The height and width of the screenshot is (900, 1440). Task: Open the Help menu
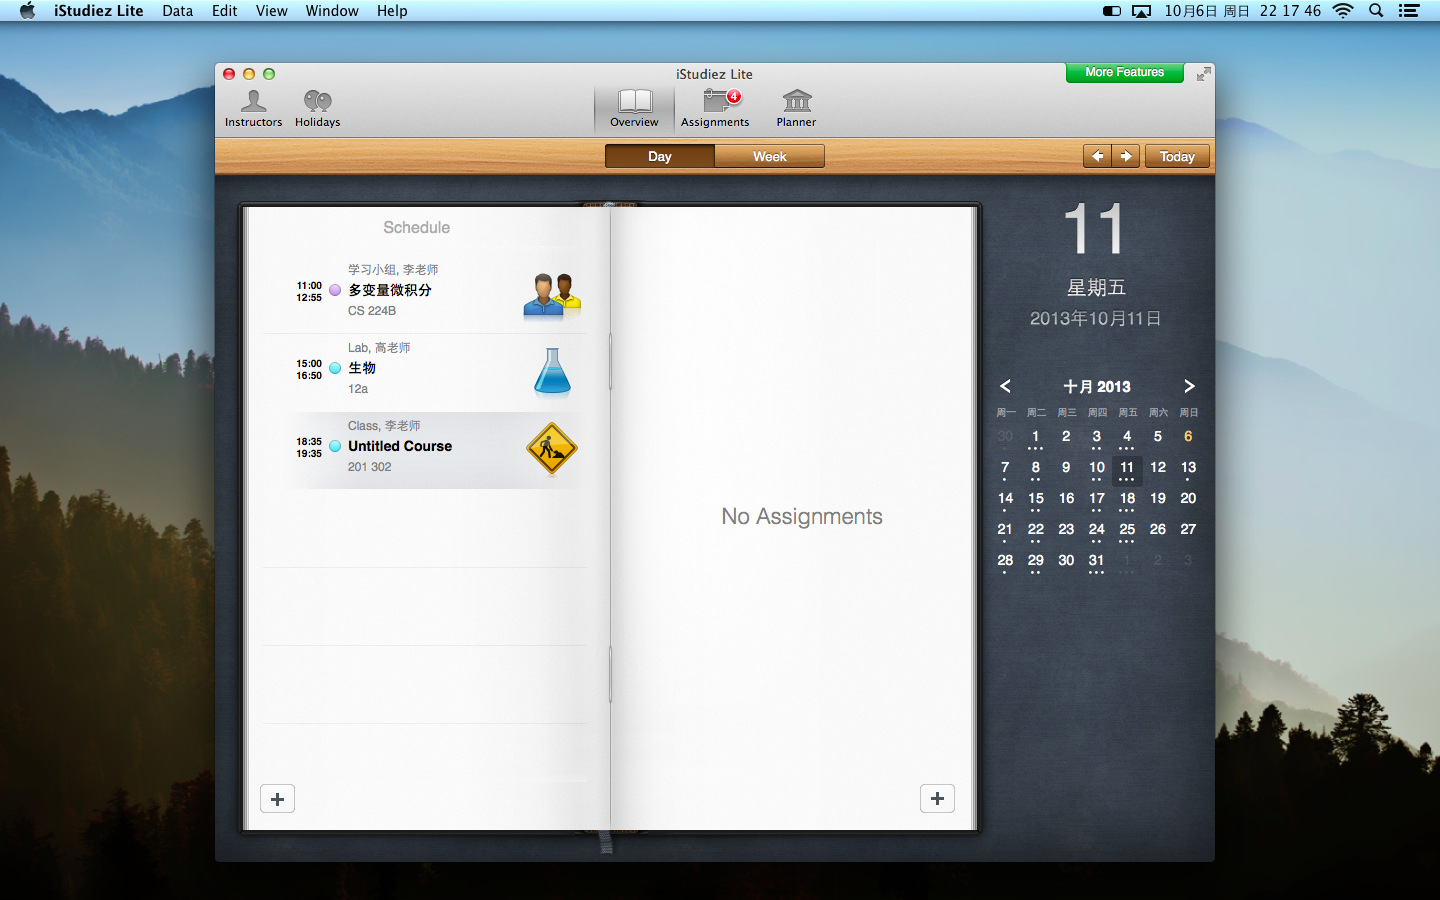392,11
